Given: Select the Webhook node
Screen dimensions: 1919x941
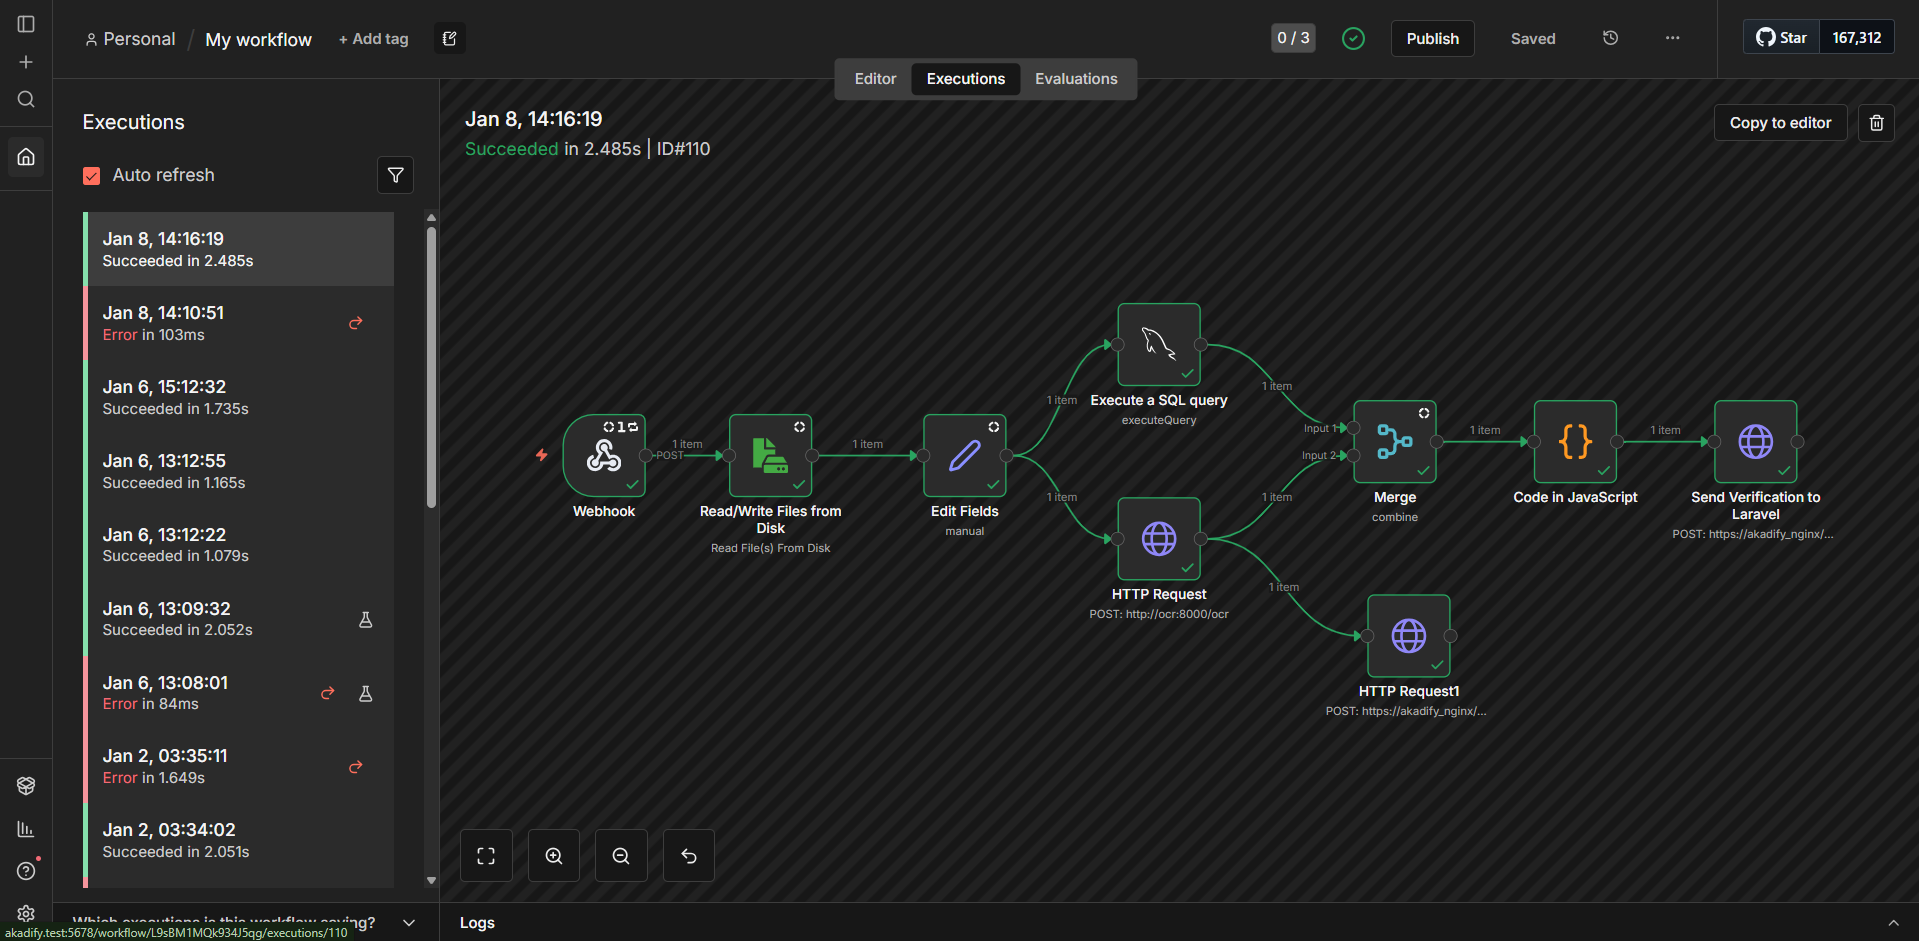Looking at the screenshot, I should tap(604, 456).
